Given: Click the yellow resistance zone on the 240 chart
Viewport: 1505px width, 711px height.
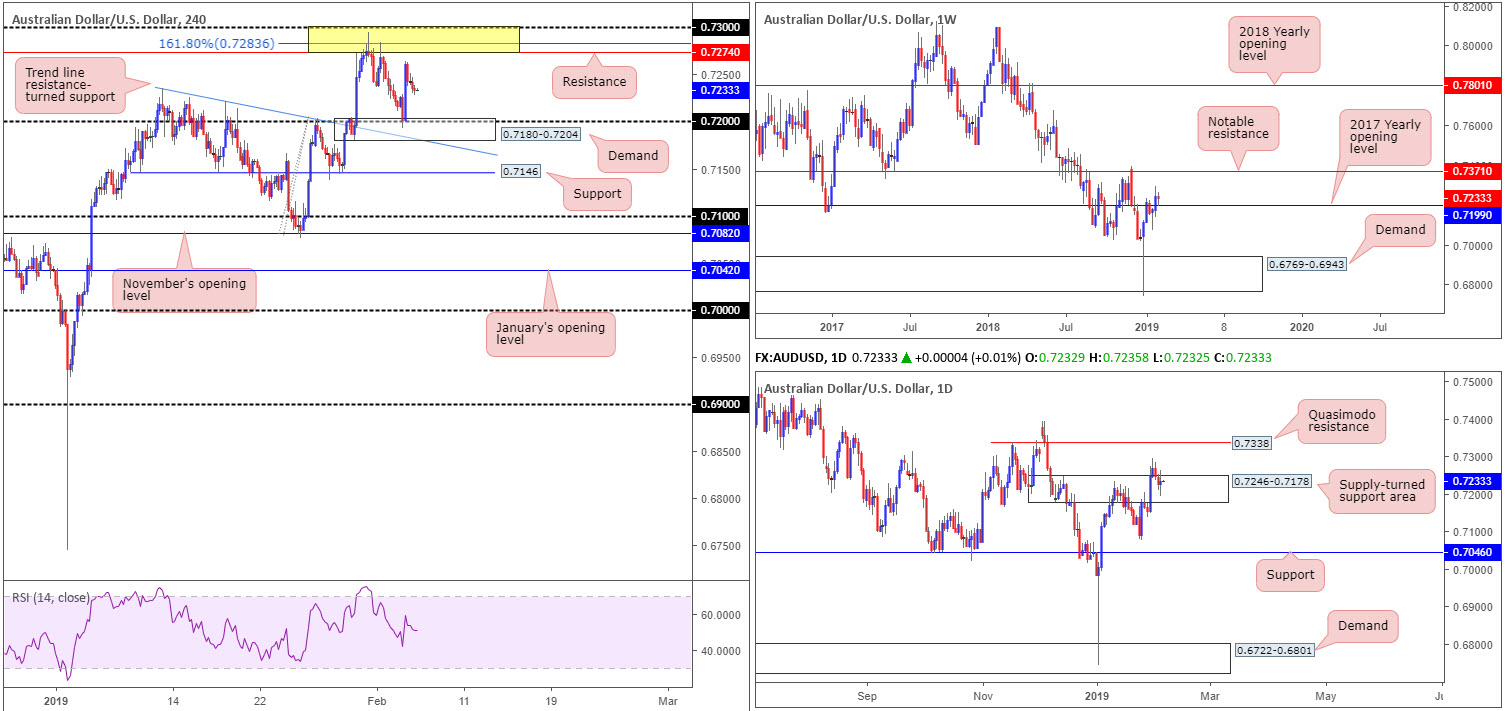Looking at the screenshot, I should tap(413, 40).
